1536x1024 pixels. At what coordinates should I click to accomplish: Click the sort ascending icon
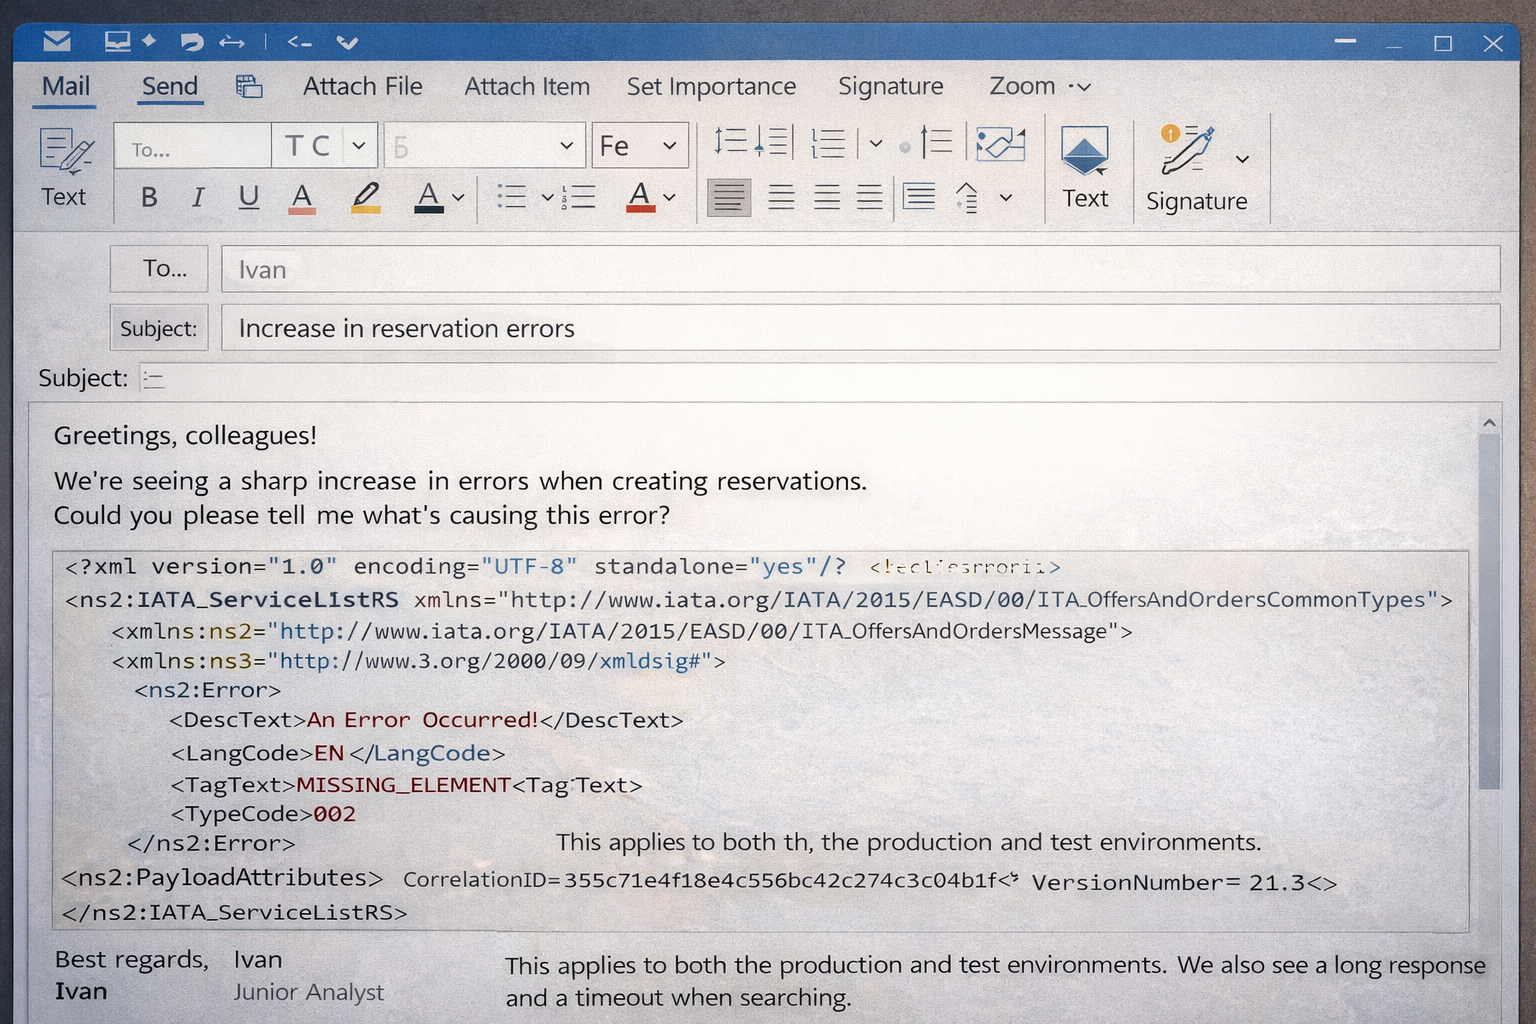coord(967,197)
